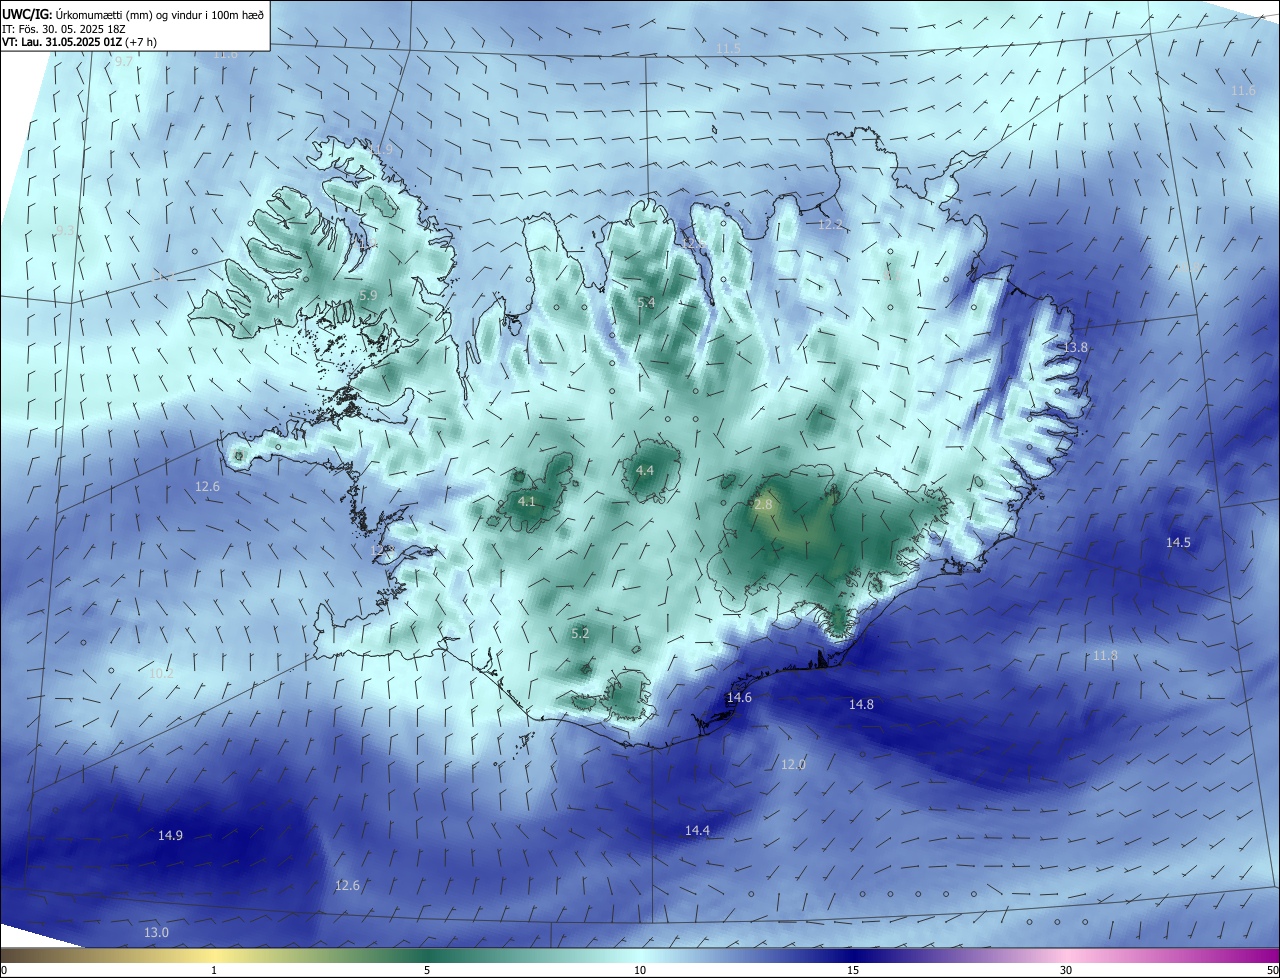
Task: Click the 11.8 value label
Action: pyautogui.click(x=1105, y=655)
